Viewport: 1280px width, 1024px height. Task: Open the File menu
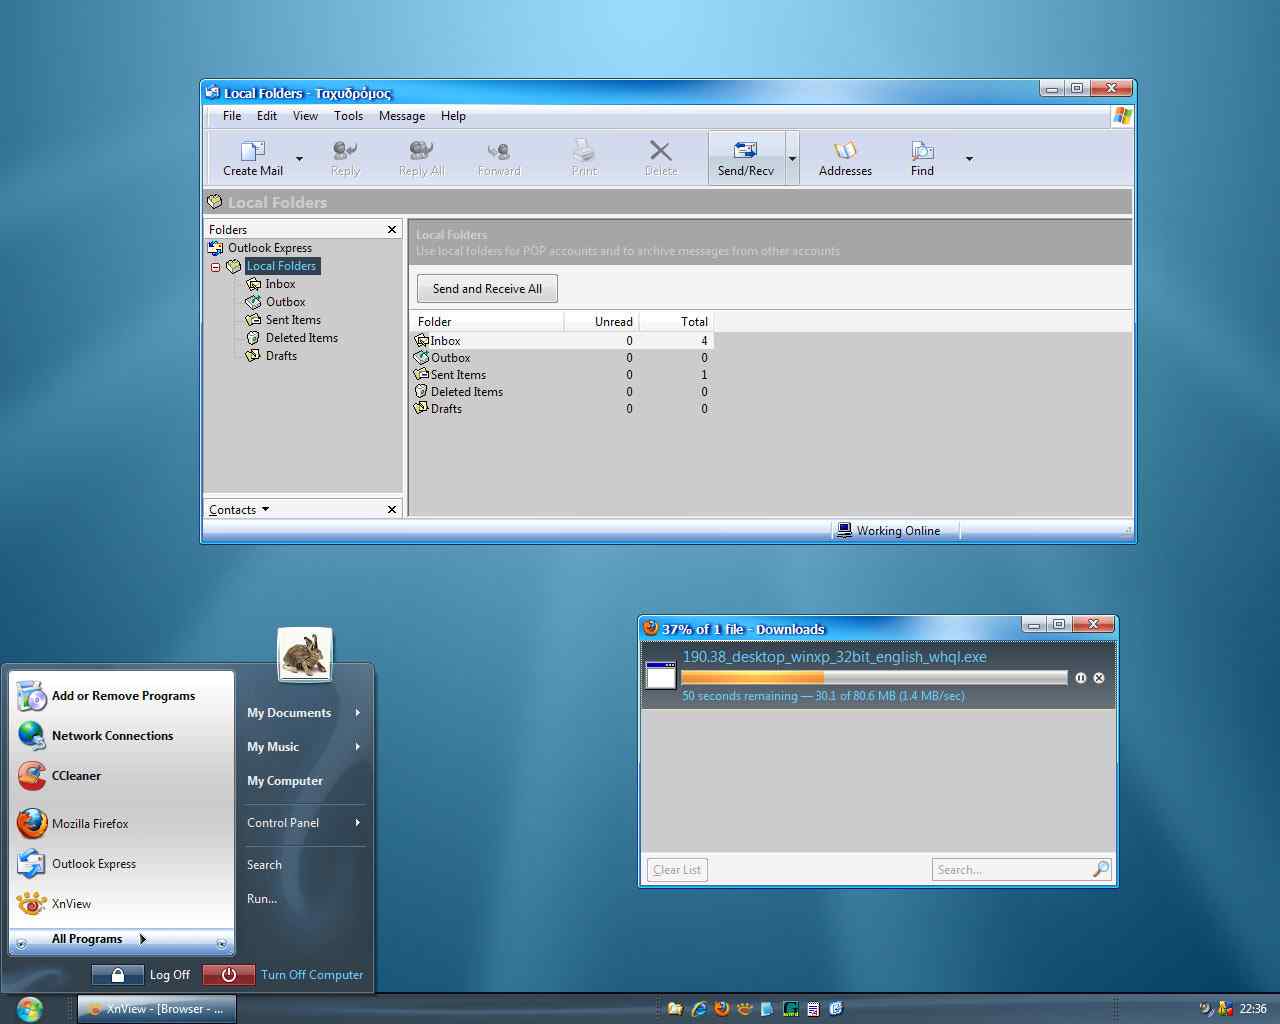pos(232,116)
